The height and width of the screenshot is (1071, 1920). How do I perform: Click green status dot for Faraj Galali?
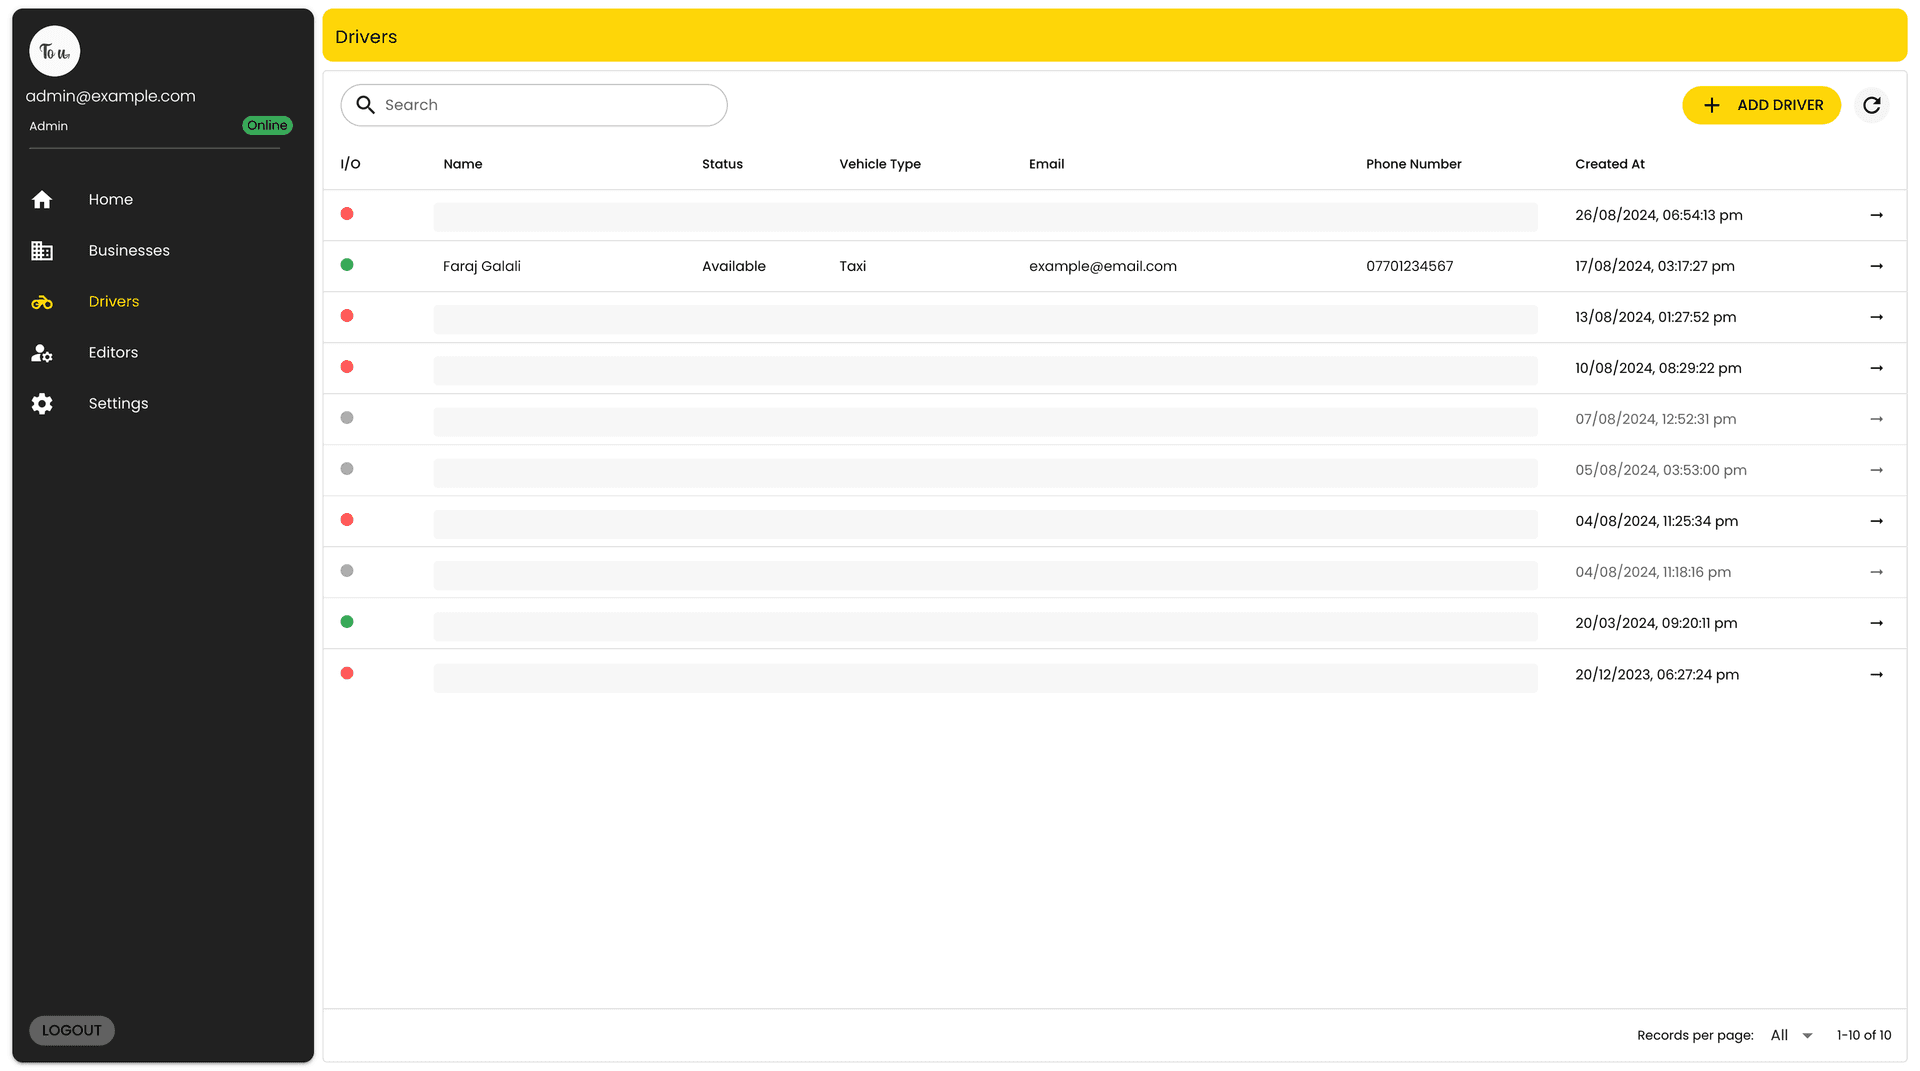pos(347,265)
